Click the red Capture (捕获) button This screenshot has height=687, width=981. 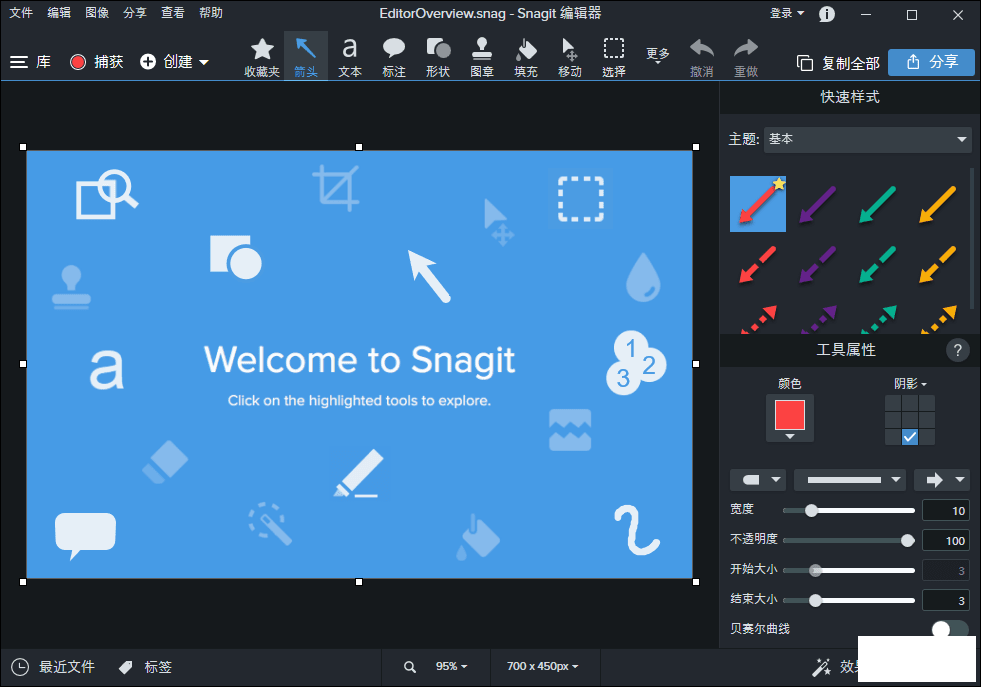(97, 62)
